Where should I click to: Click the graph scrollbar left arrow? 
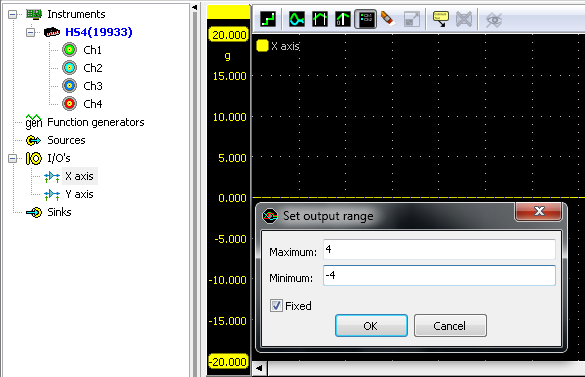click(x=260, y=369)
